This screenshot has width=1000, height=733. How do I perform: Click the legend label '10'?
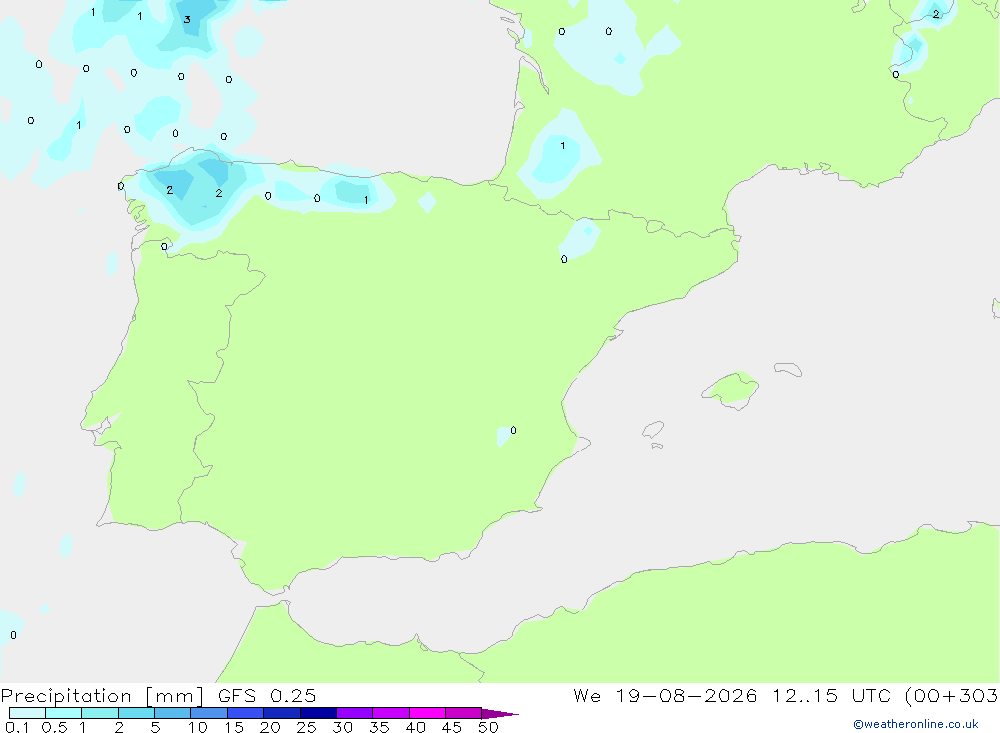(198, 727)
